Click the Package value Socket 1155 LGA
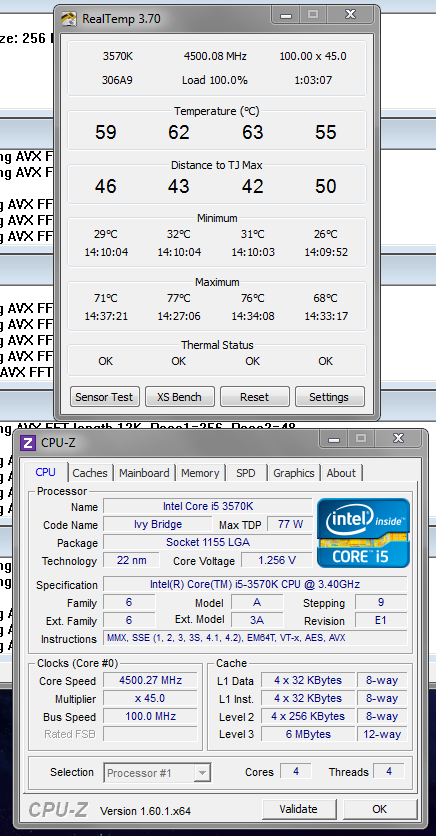 coord(207,542)
